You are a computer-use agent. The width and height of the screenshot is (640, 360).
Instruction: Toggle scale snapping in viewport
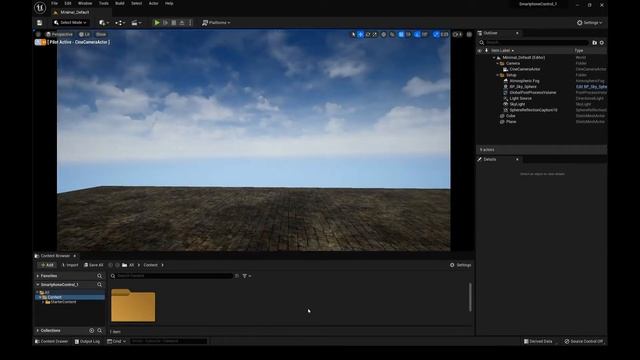click(x=436, y=35)
